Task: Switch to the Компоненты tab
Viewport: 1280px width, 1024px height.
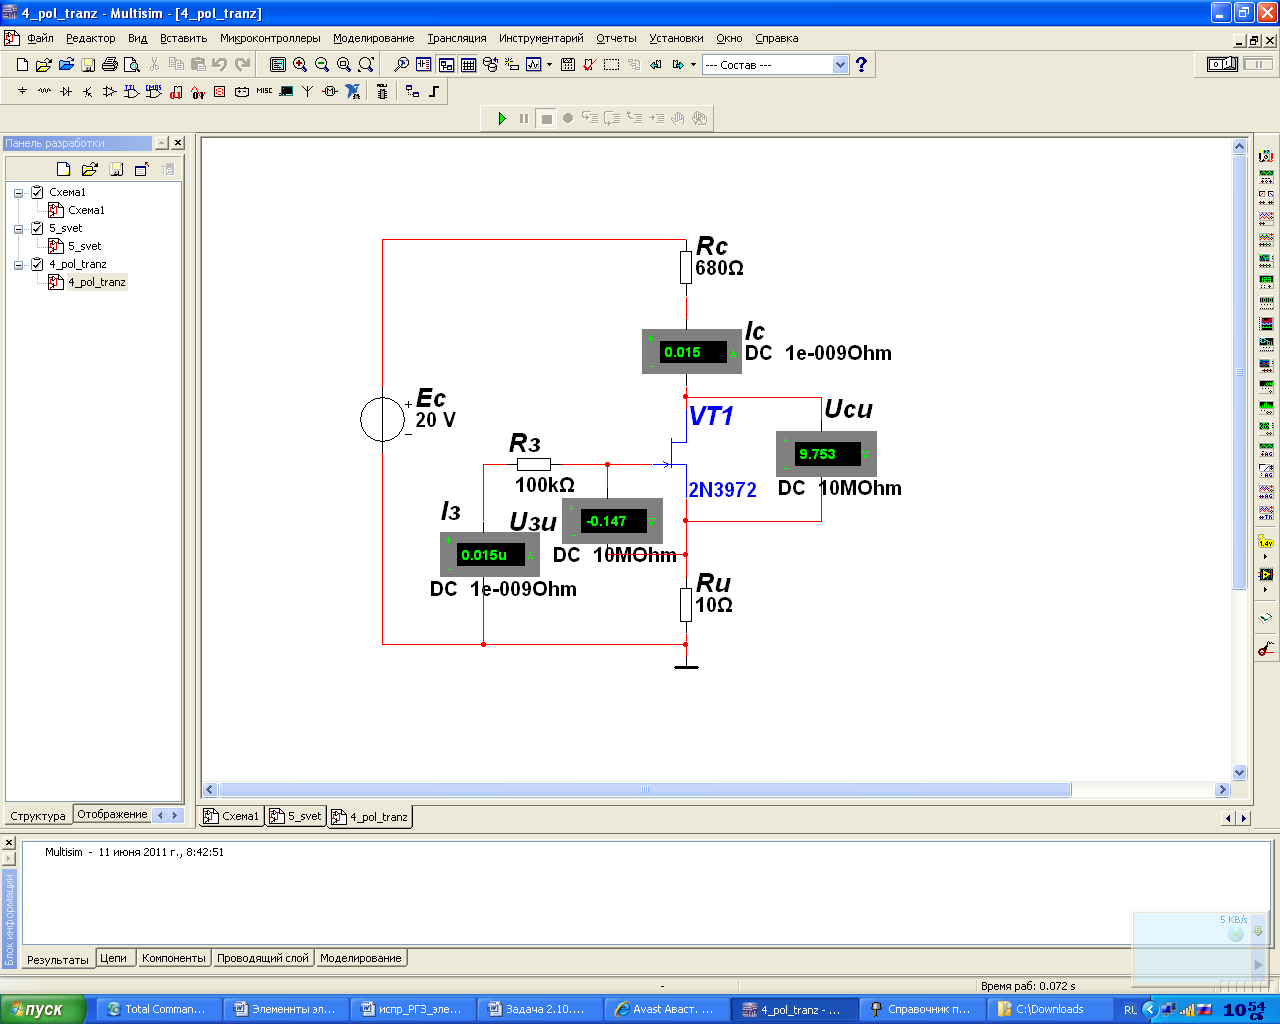Action: tap(174, 958)
